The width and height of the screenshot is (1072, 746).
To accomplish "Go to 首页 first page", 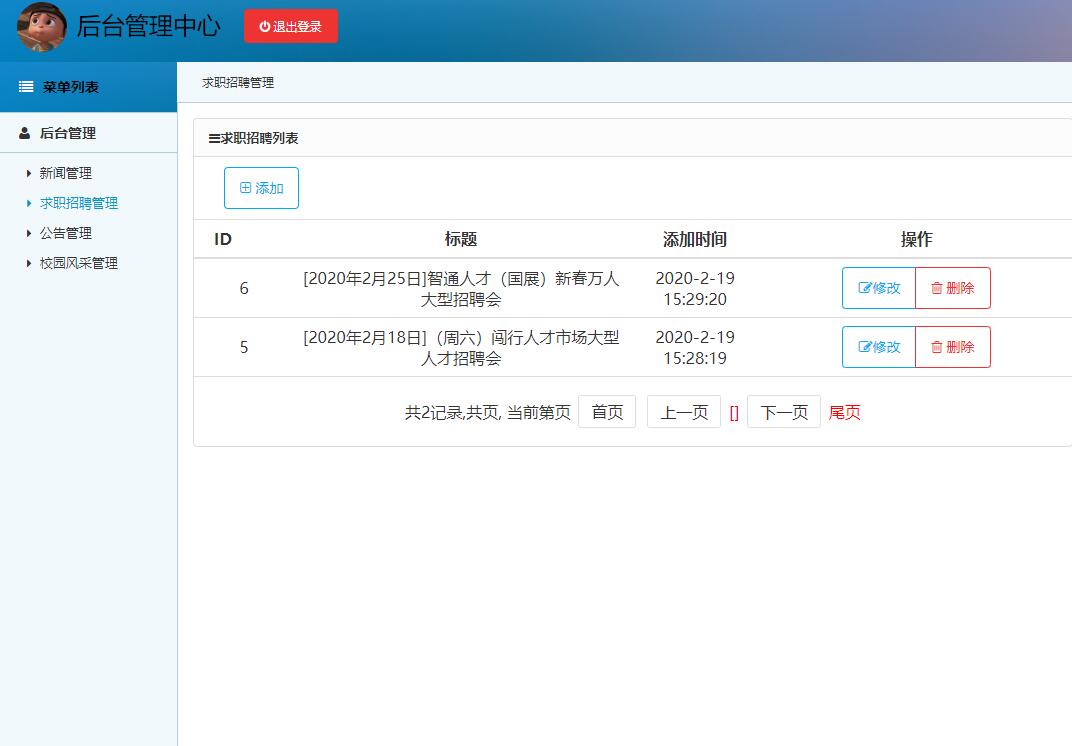I will (x=607, y=412).
